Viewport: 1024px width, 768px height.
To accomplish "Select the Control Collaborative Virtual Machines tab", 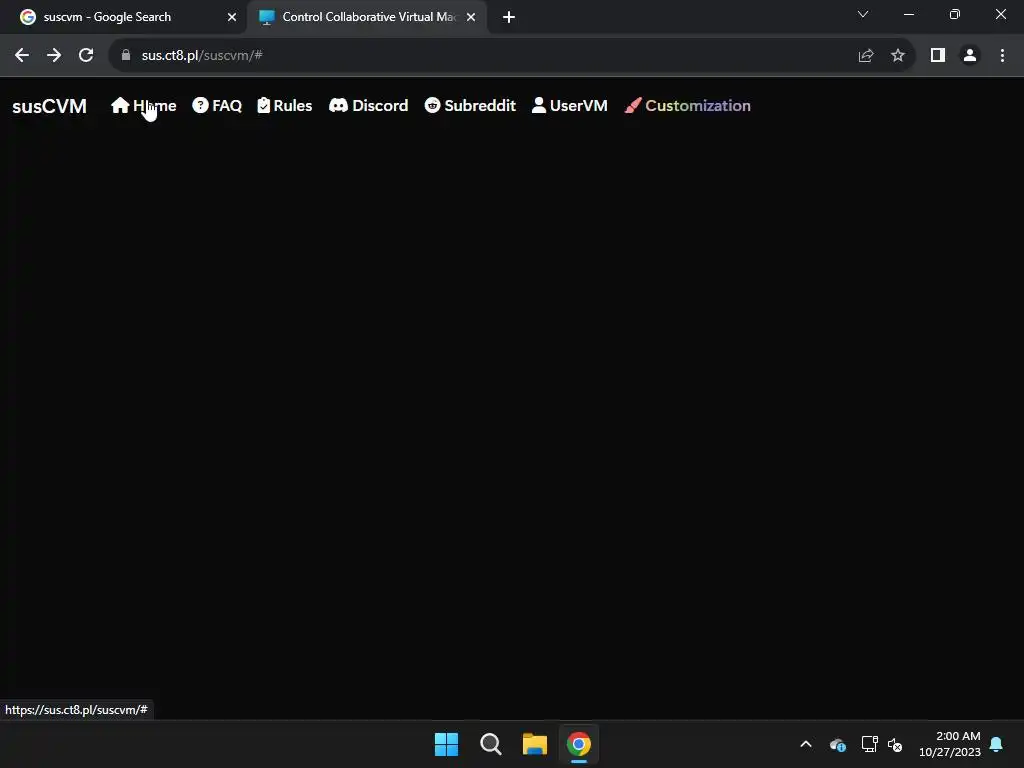I will (368, 17).
